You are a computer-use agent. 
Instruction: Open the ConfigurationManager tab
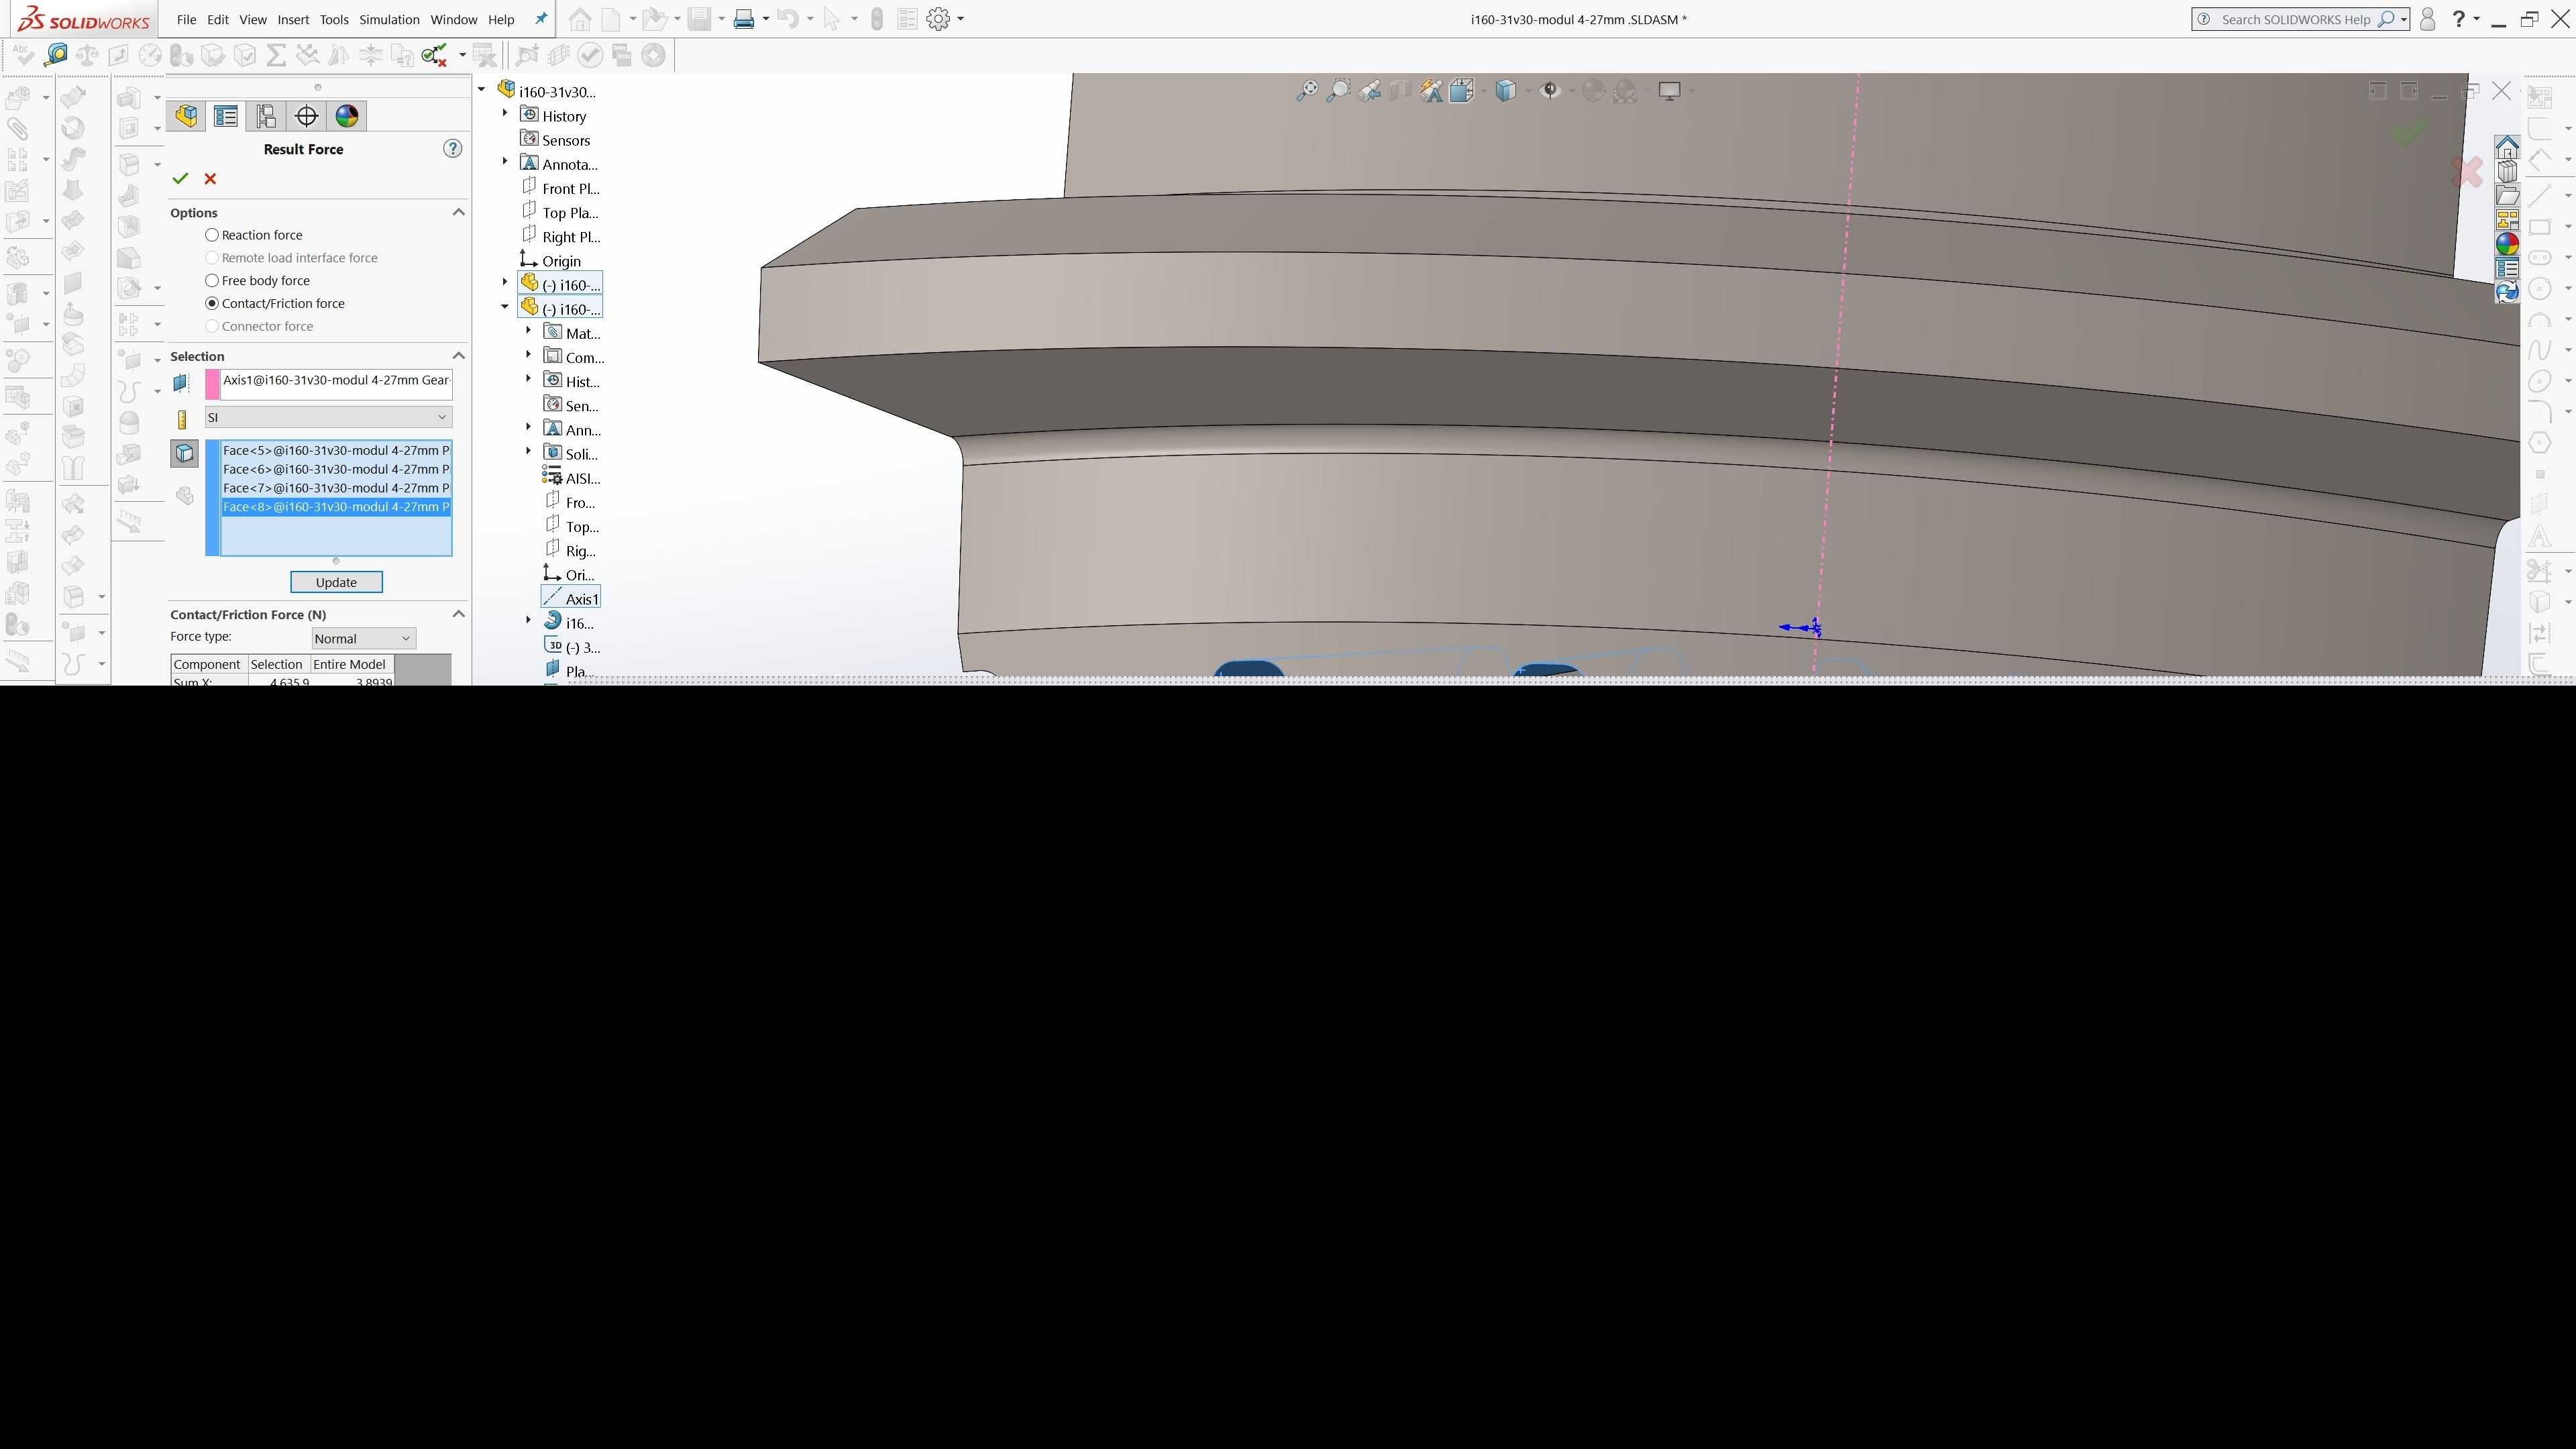(266, 116)
